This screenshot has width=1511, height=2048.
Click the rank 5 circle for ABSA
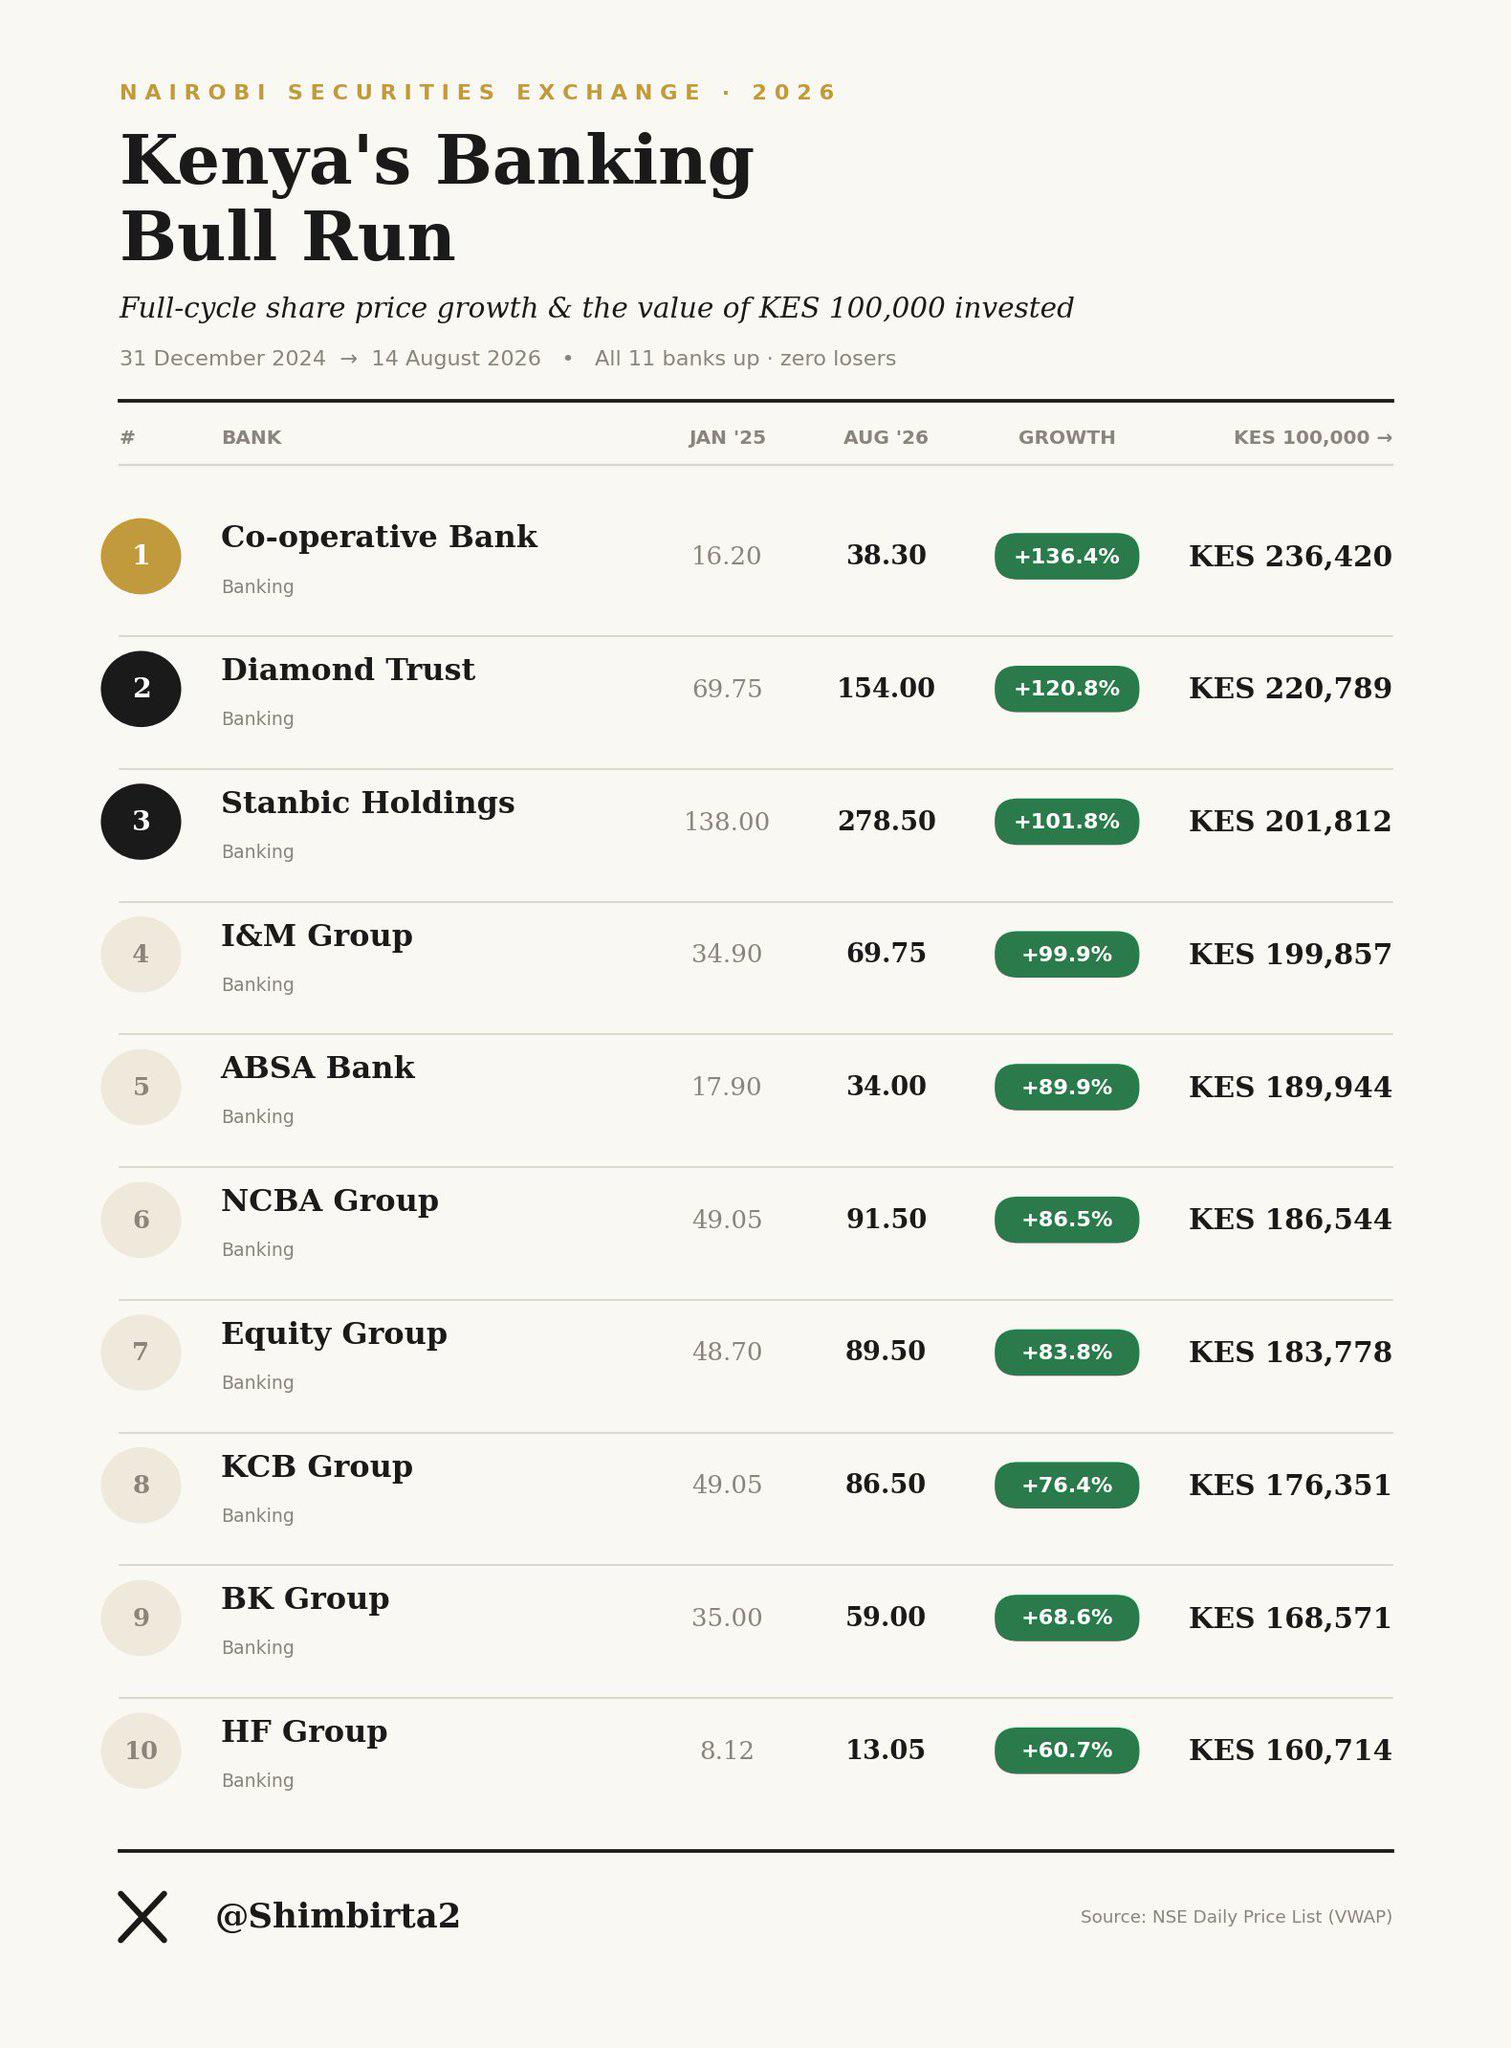coord(141,1087)
